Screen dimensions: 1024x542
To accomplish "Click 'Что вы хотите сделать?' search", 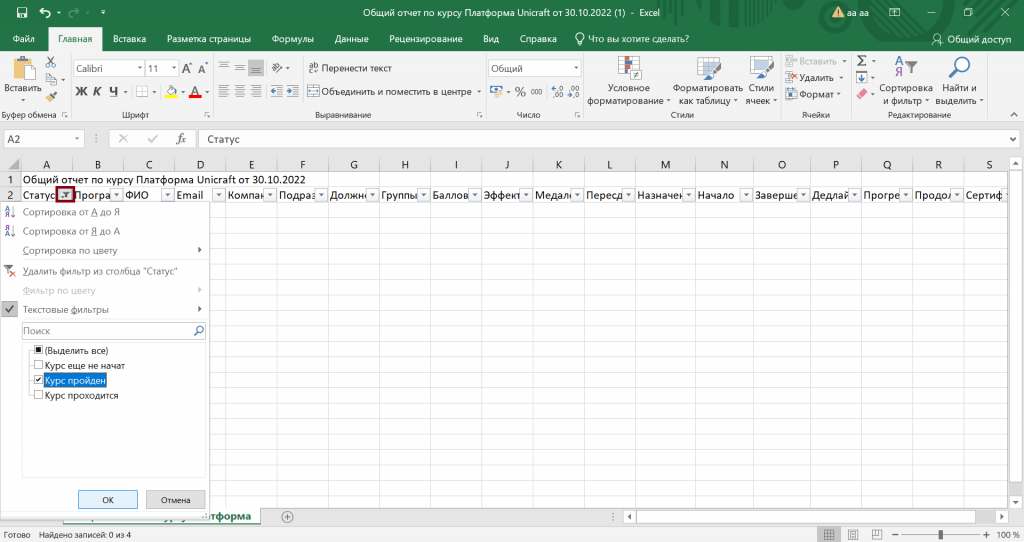I will pos(632,39).
